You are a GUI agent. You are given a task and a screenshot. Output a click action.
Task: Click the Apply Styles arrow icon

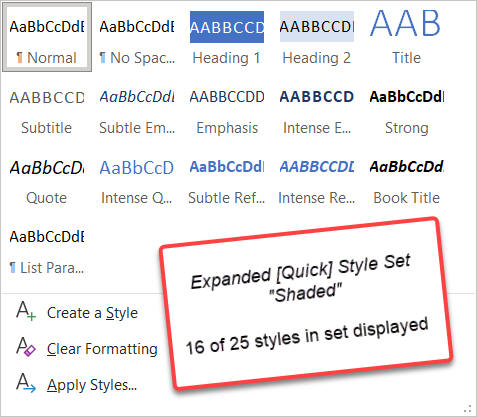point(26,383)
